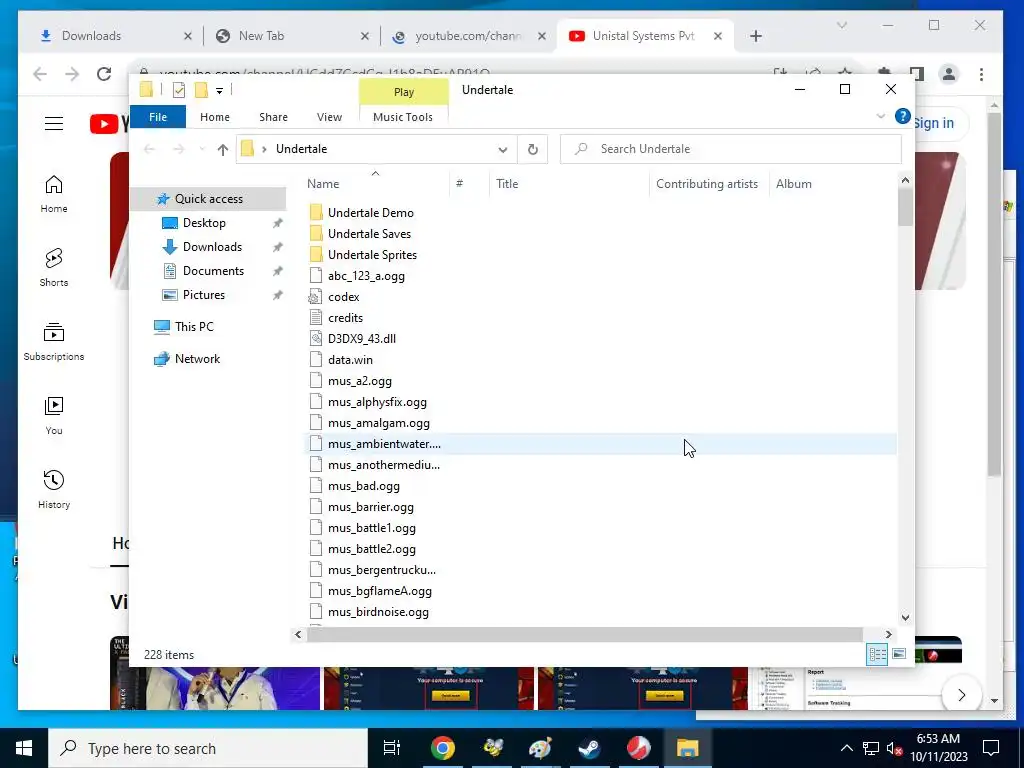Image resolution: width=1024 pixels, height=768 pixels.
Task: Open Chrome's three-dot menu
Action: pyautogui.click(x=981, y=74)
